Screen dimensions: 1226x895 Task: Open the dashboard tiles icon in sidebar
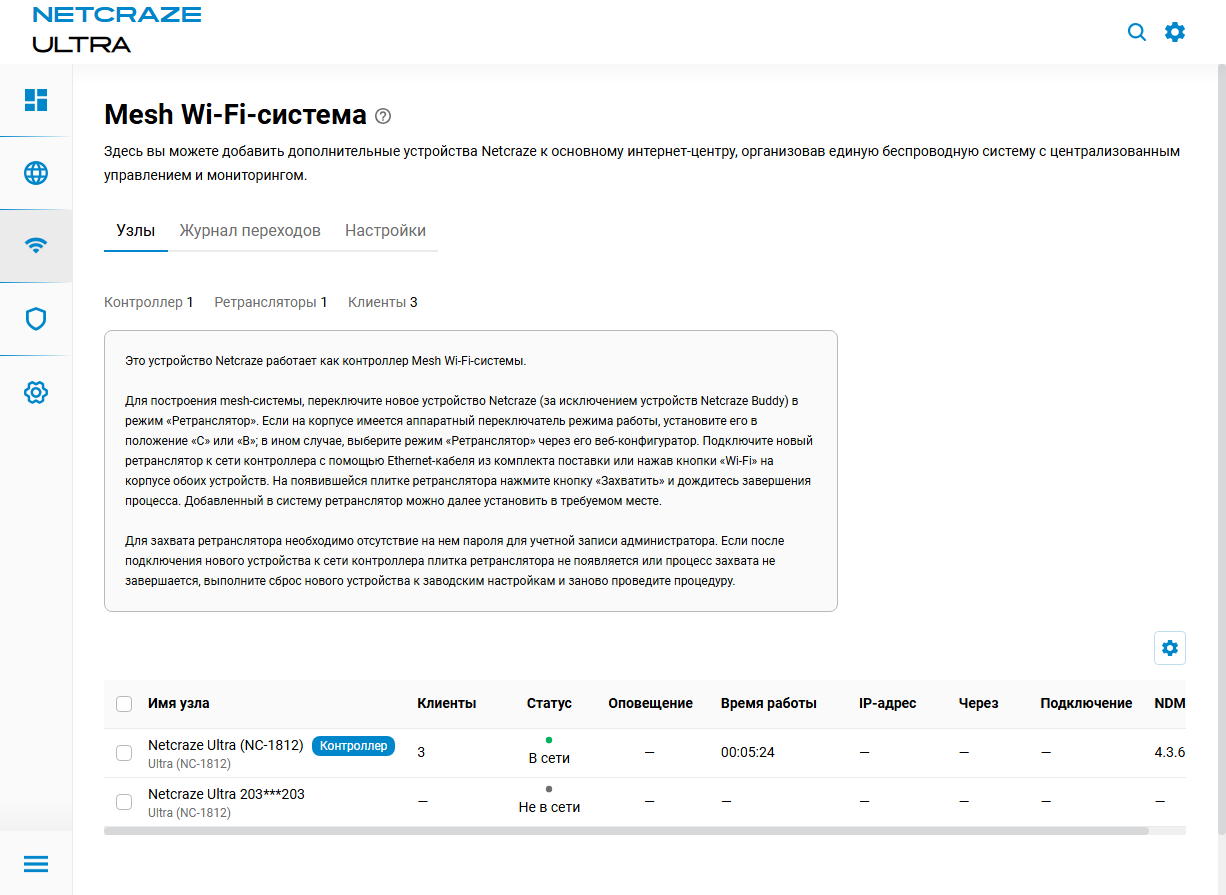(36, 100)
